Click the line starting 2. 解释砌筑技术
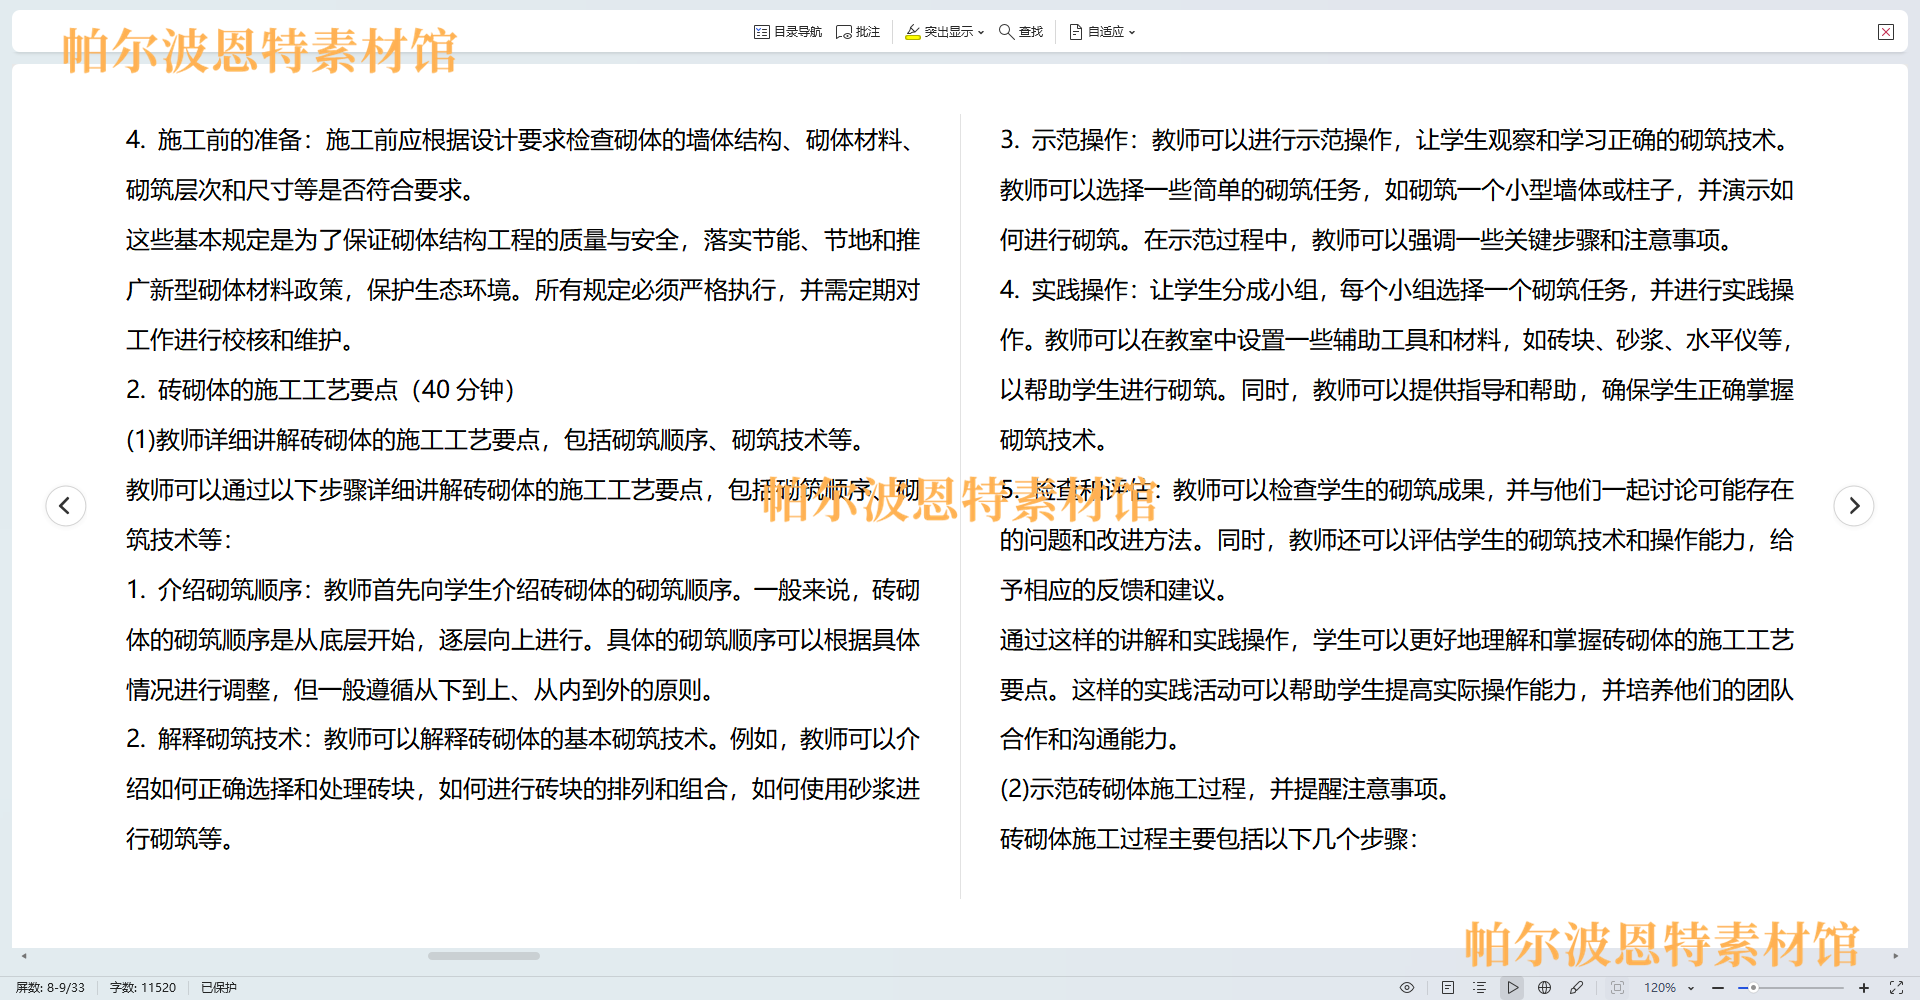 pos(523,739)
